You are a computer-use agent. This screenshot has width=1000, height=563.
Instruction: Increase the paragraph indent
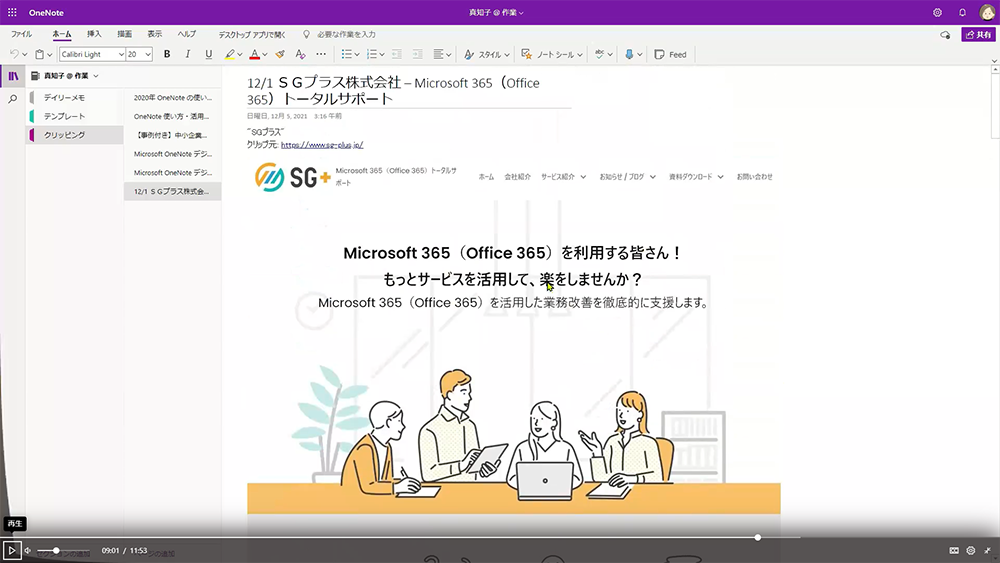(x=418, y=54)
